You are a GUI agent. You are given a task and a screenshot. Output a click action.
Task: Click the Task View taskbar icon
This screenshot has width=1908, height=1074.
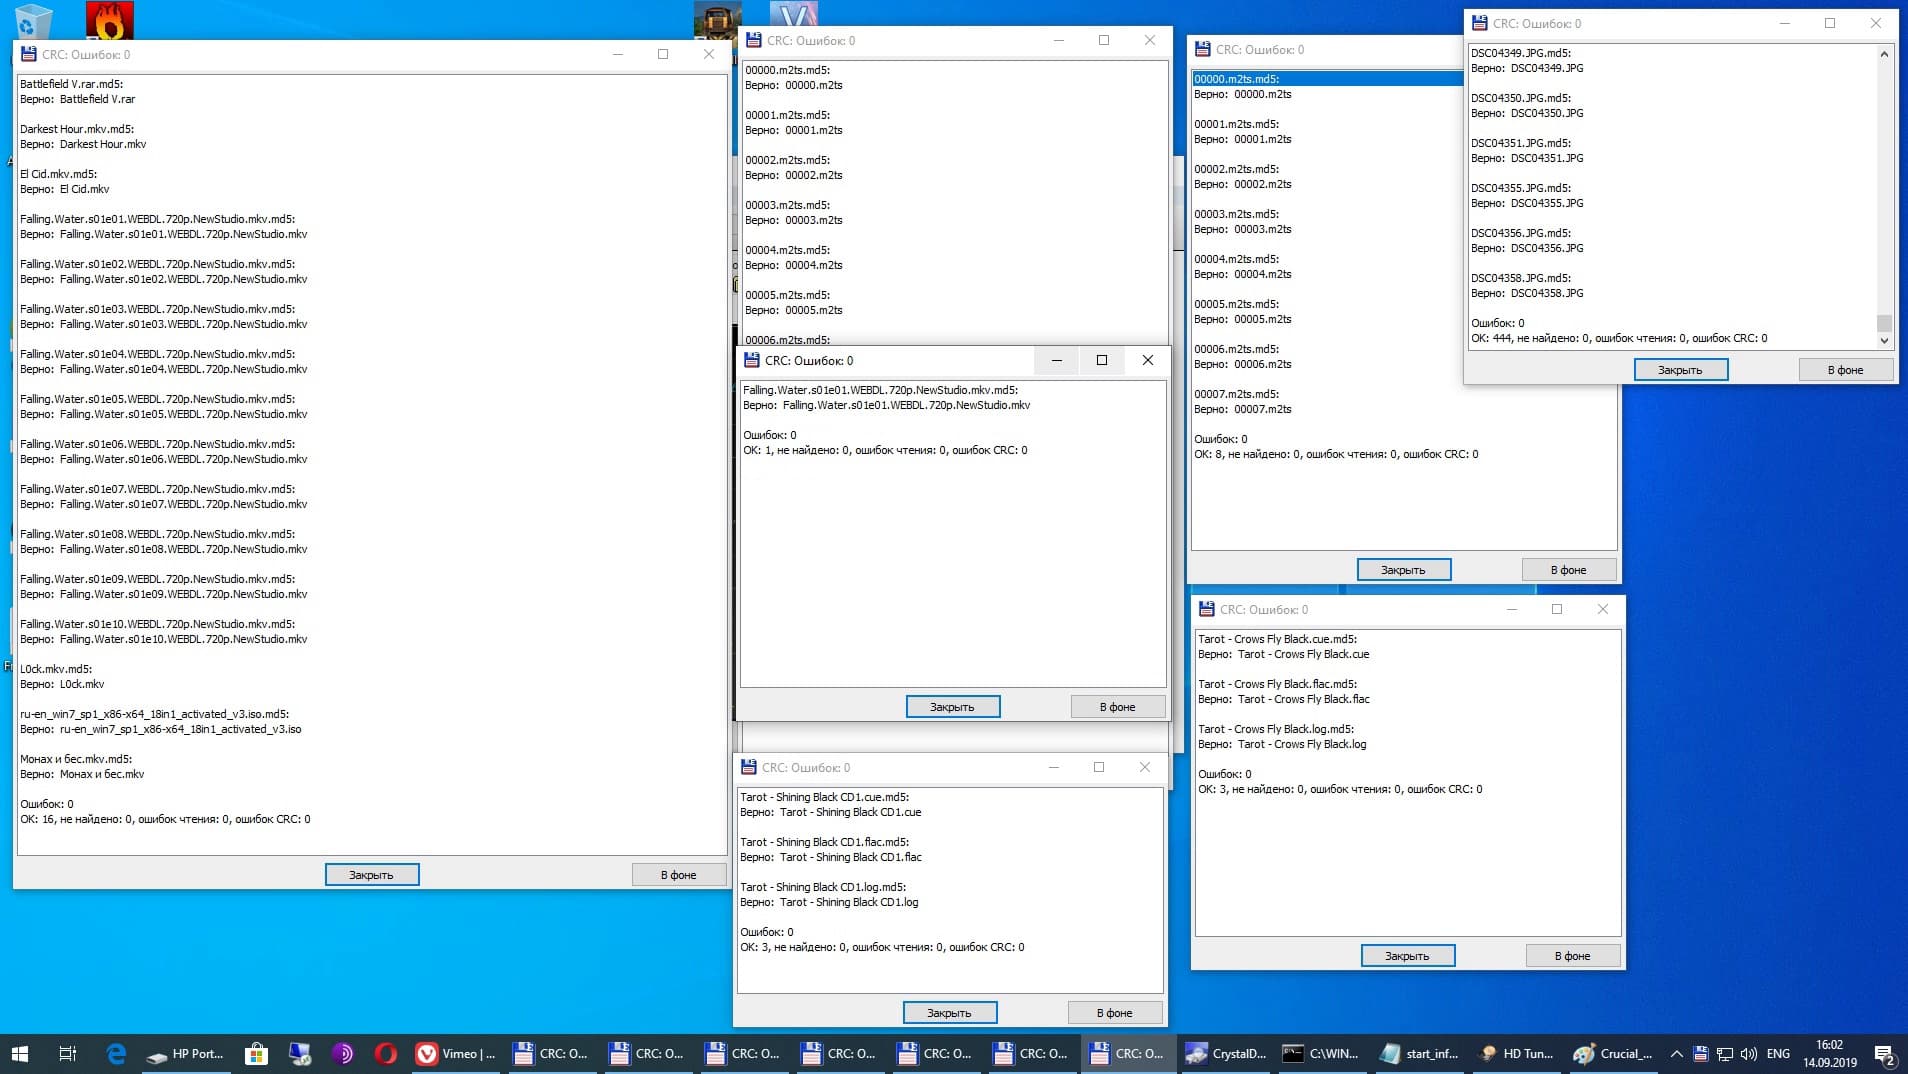tap(68, 1053)
